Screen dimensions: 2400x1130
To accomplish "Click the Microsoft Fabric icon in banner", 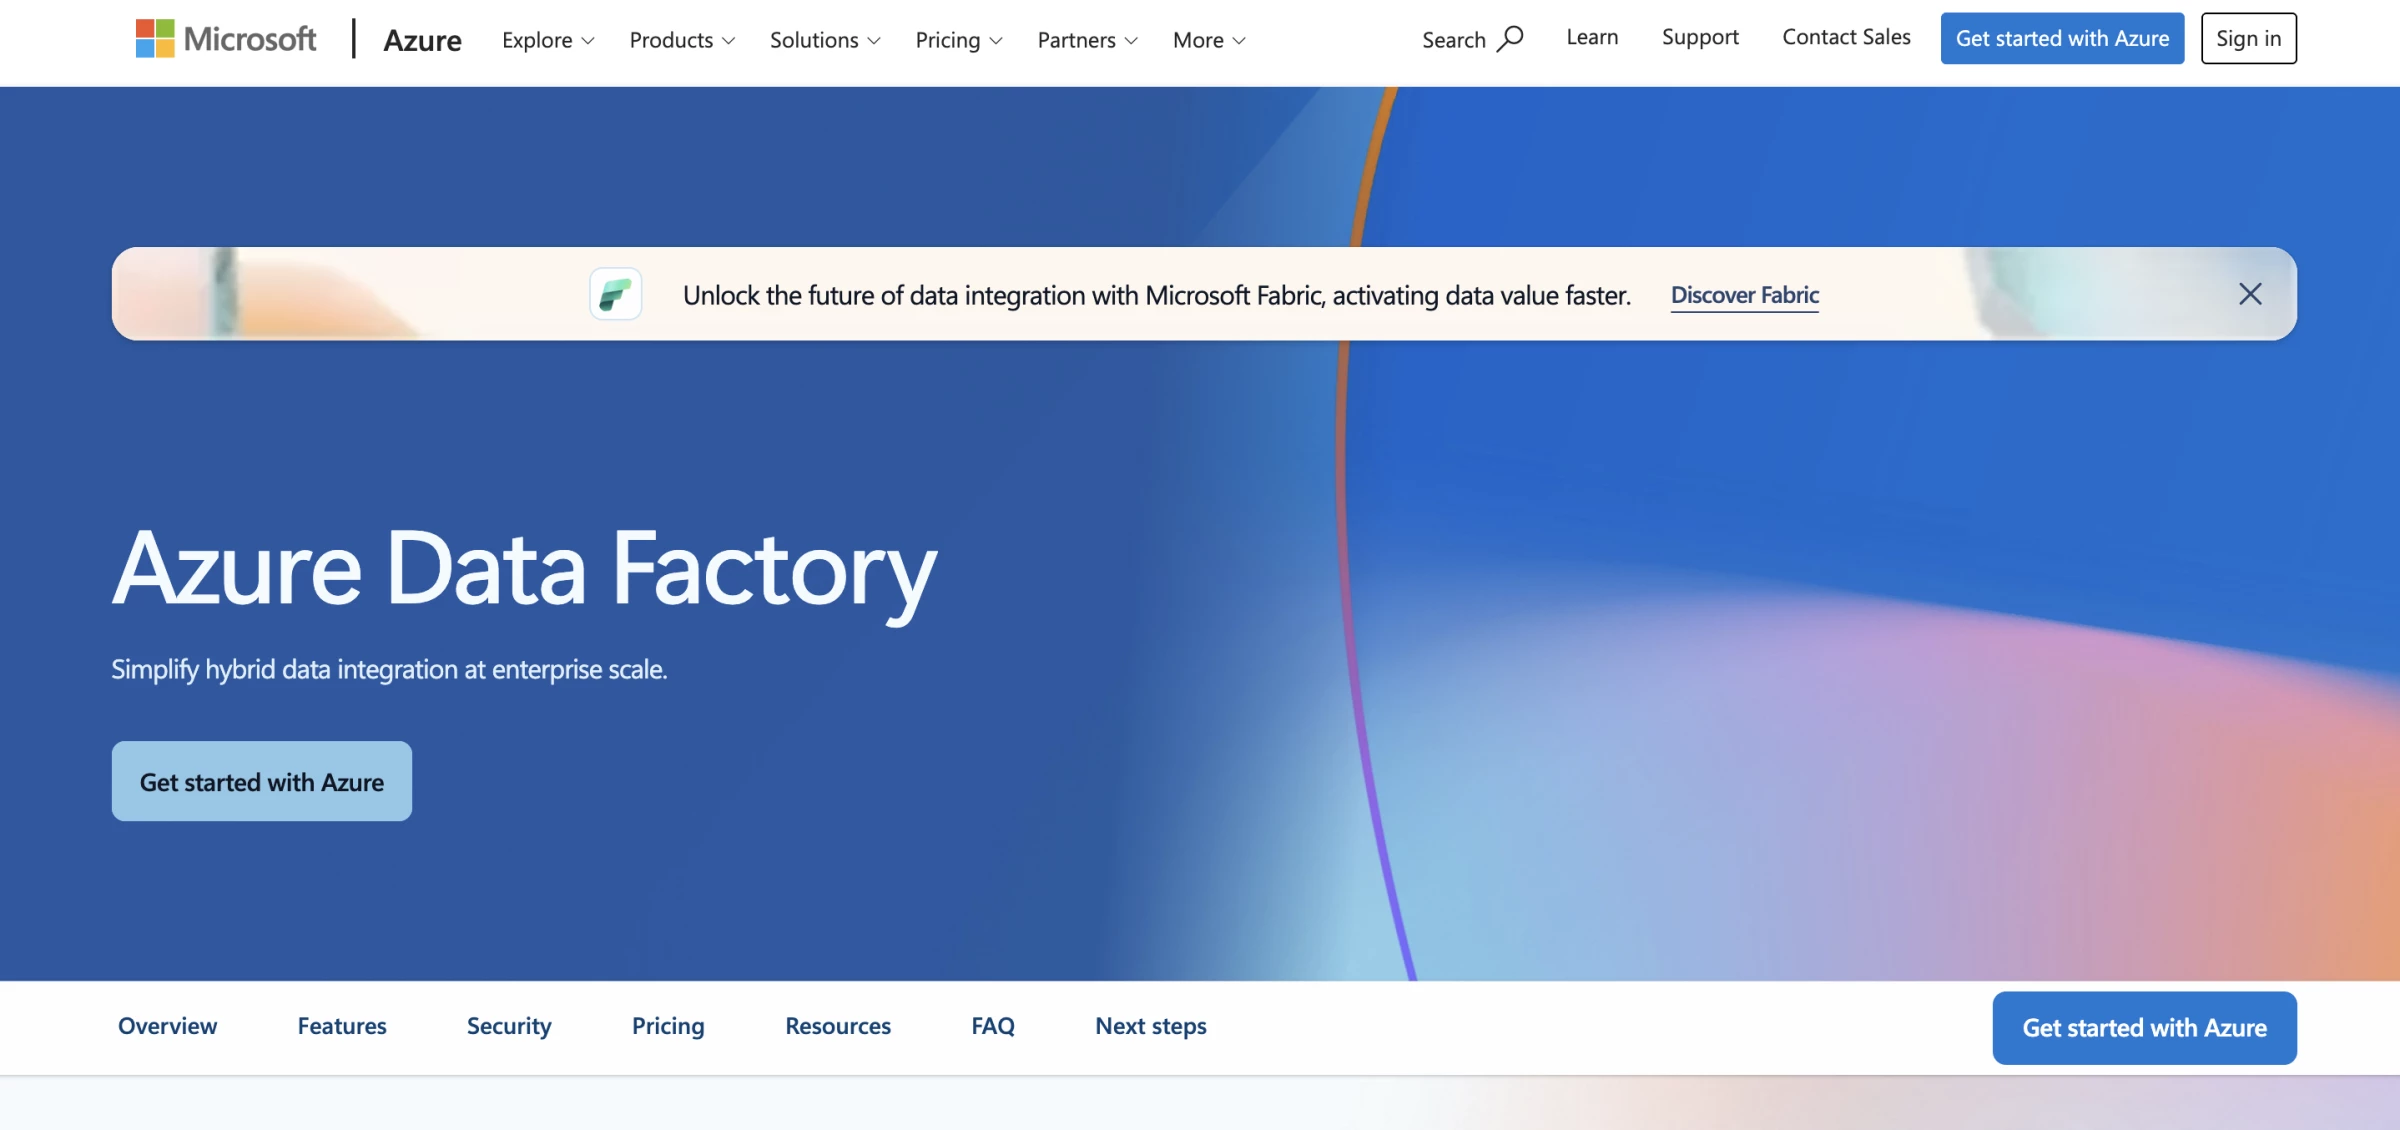I will (x=615, y=294).
